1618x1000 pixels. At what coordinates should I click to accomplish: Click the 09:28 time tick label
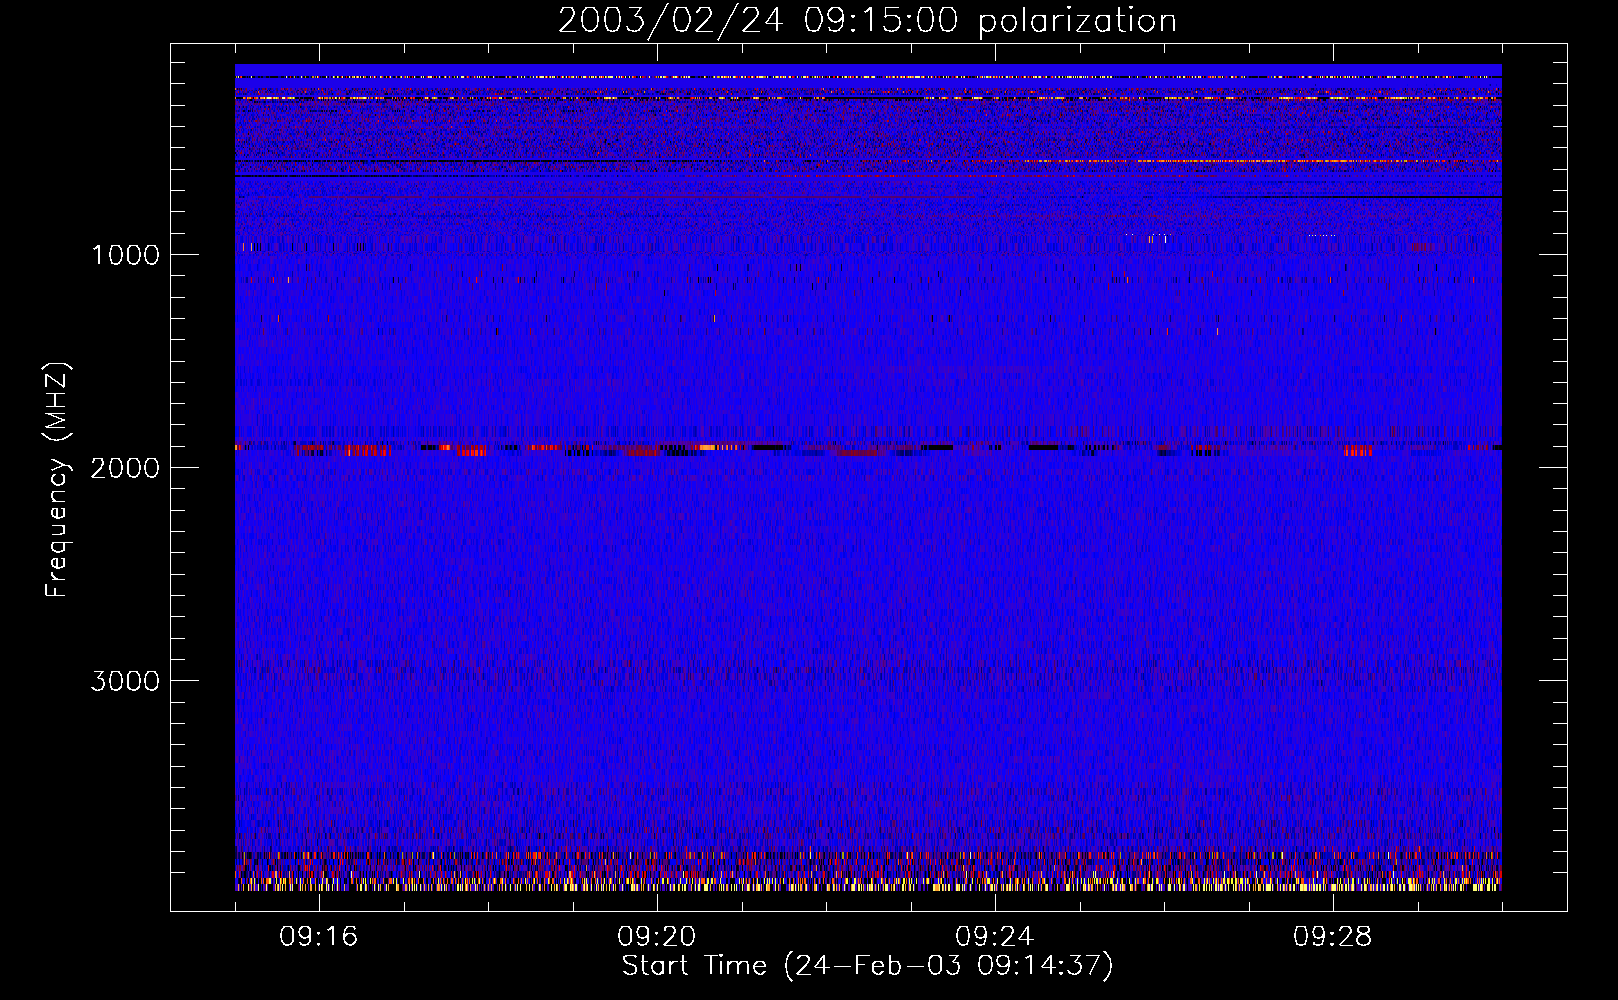1333,937
